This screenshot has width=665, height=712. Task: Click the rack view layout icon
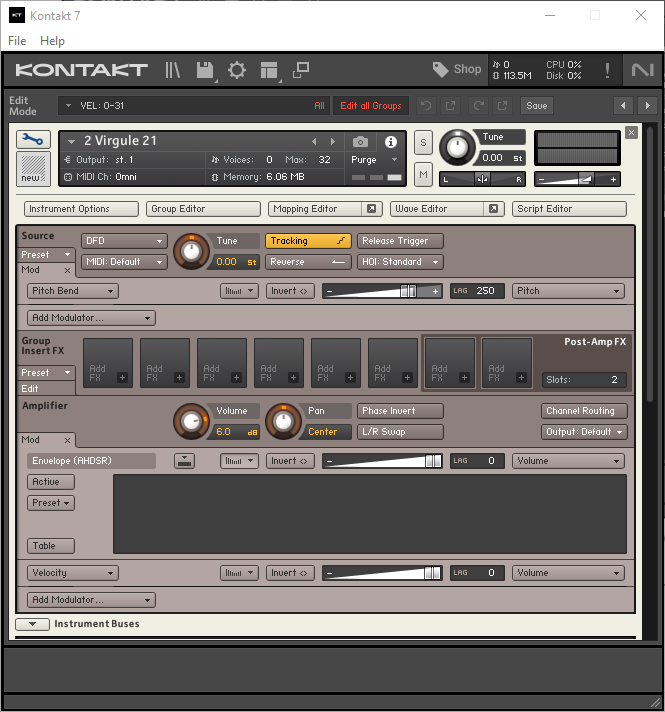(x=268, y=70)
